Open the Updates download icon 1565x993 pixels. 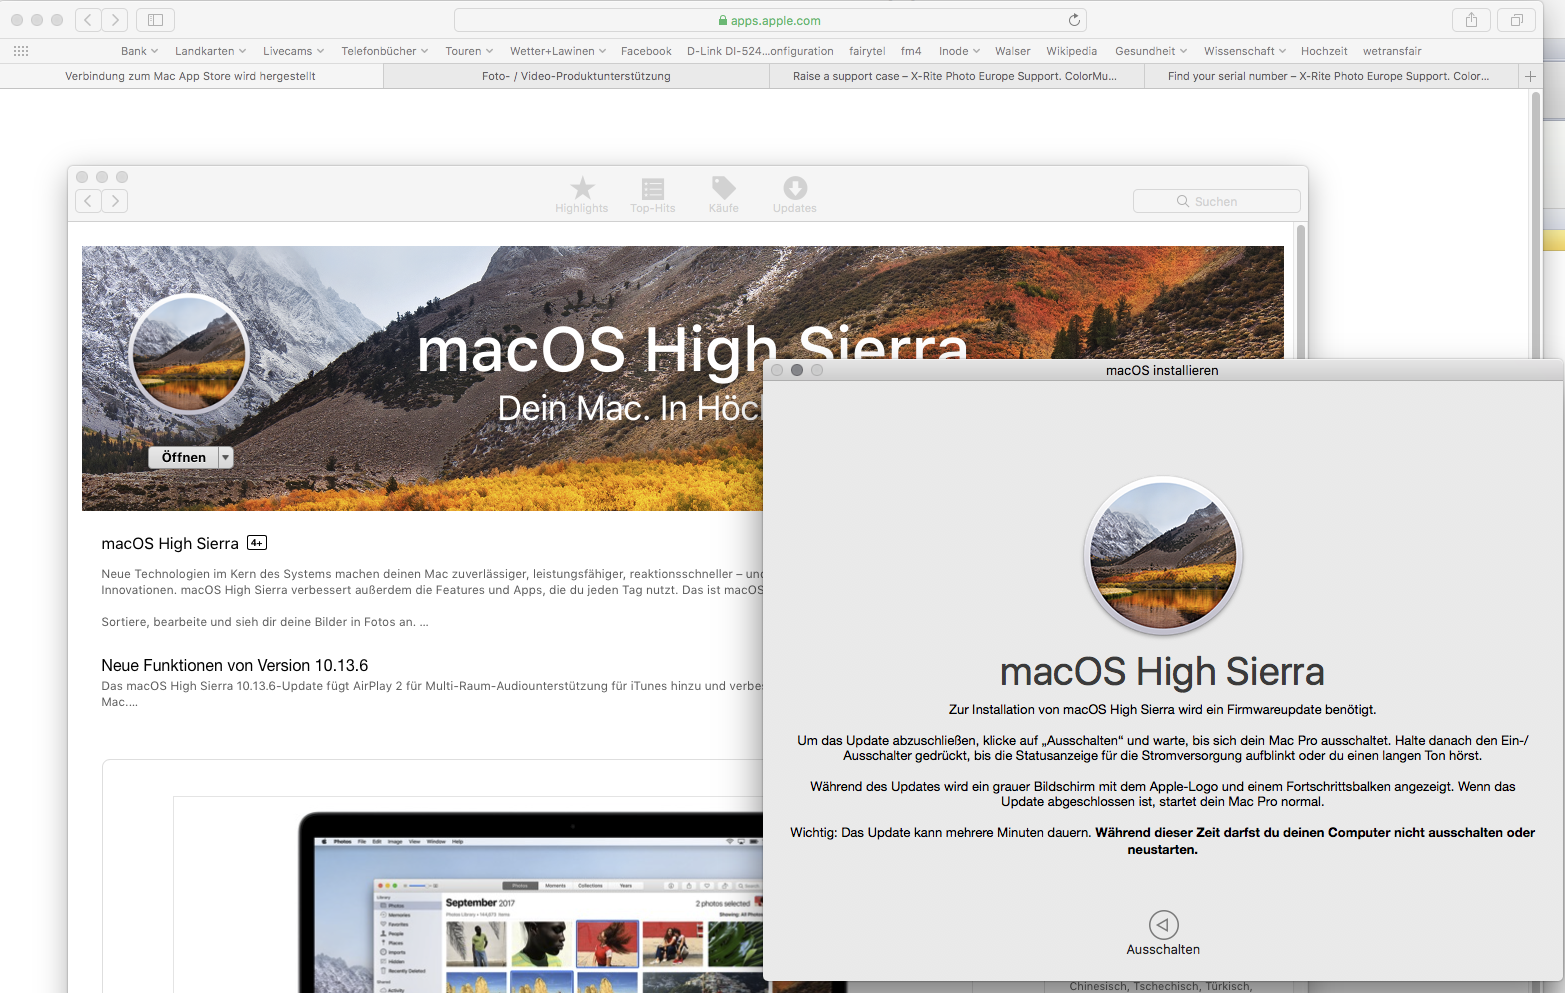(x=794, y=188)
